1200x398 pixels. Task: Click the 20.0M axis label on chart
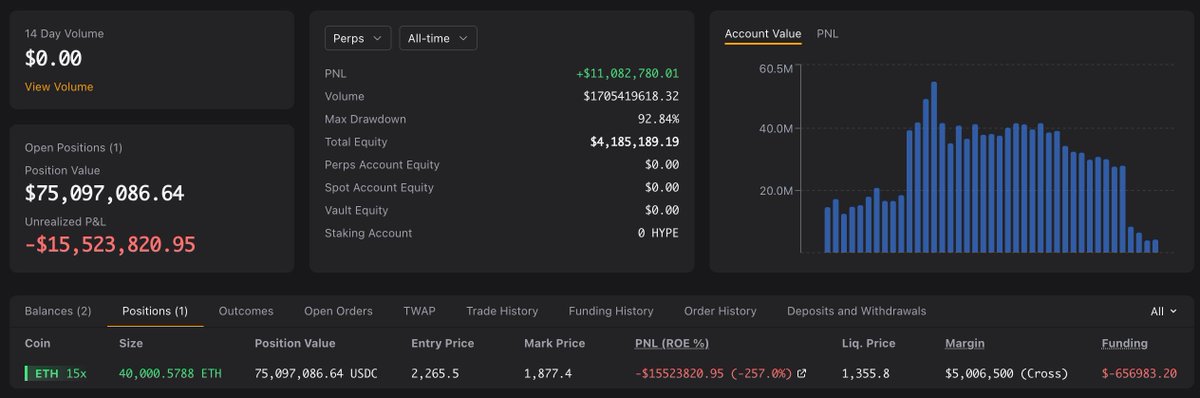coord(776,190)
